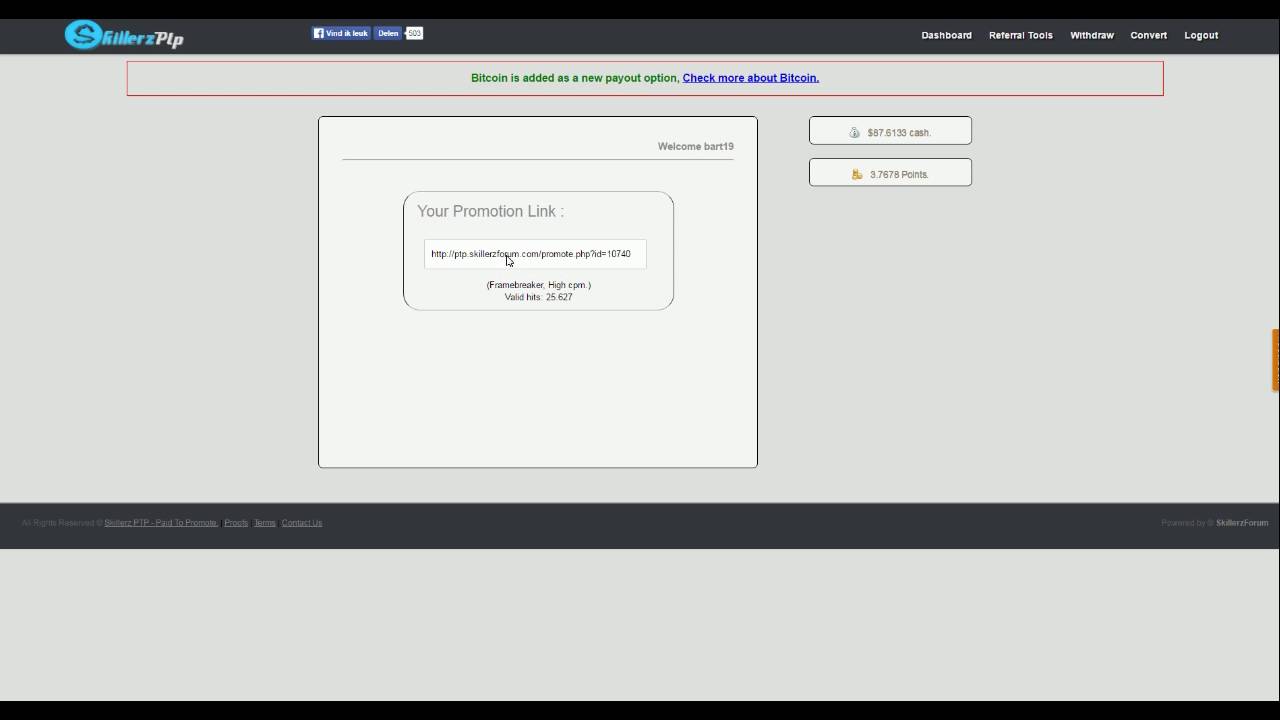The image size is (1280, 720).
Task: Click the promotion link URL input field
Action: pos(535,254)
